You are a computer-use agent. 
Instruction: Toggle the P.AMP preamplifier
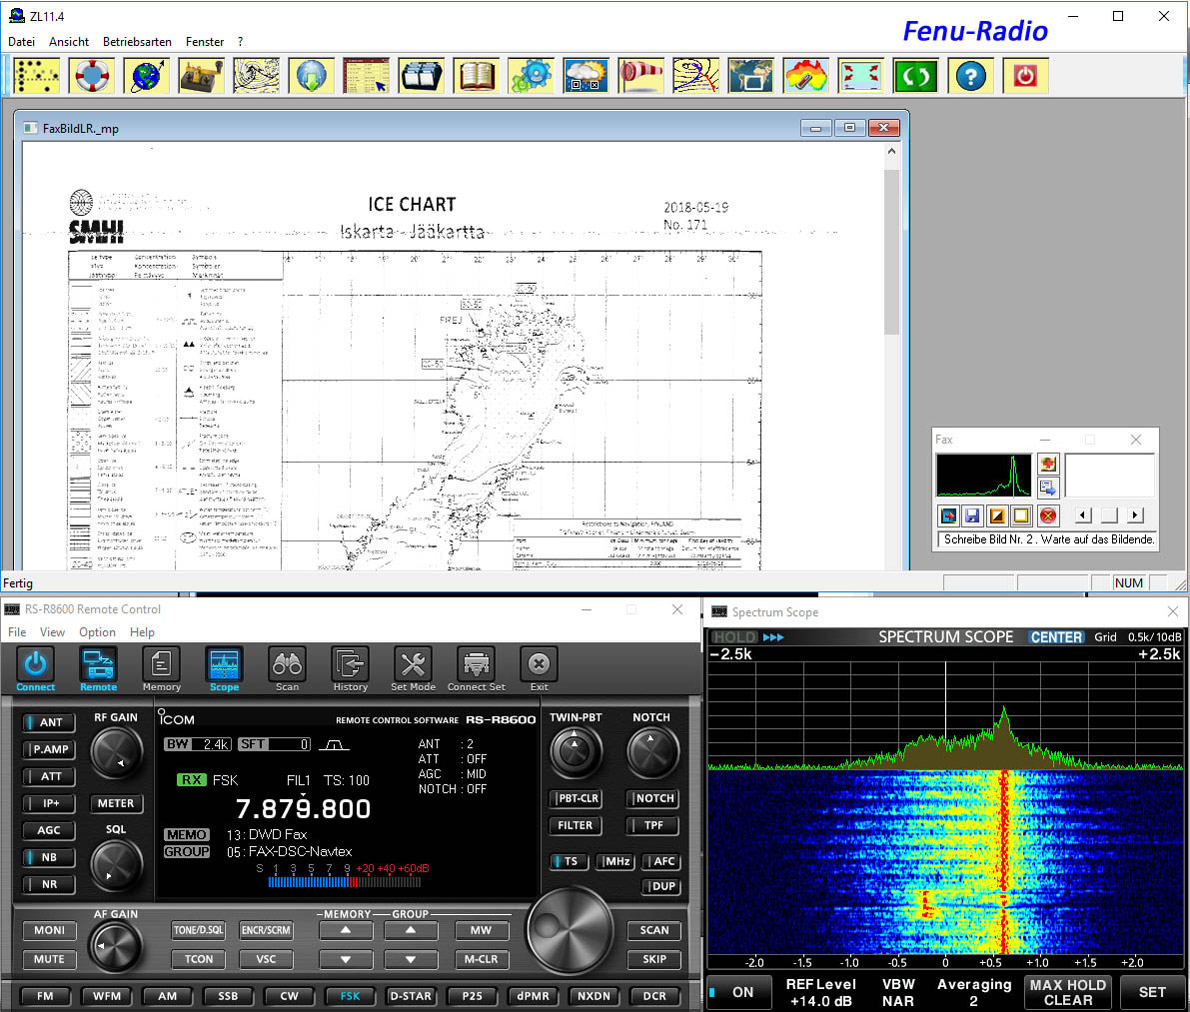point(48,750)
